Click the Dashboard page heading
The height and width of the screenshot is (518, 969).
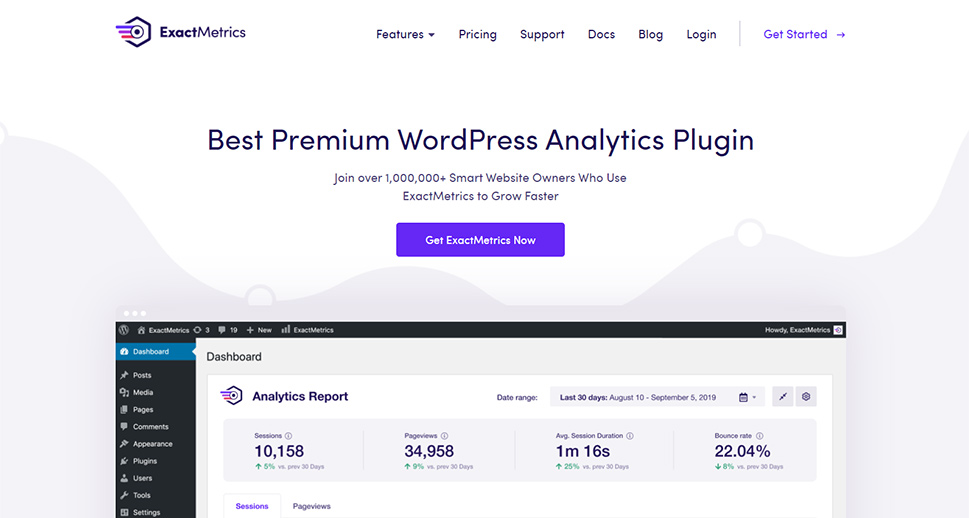tap(234, 357)
